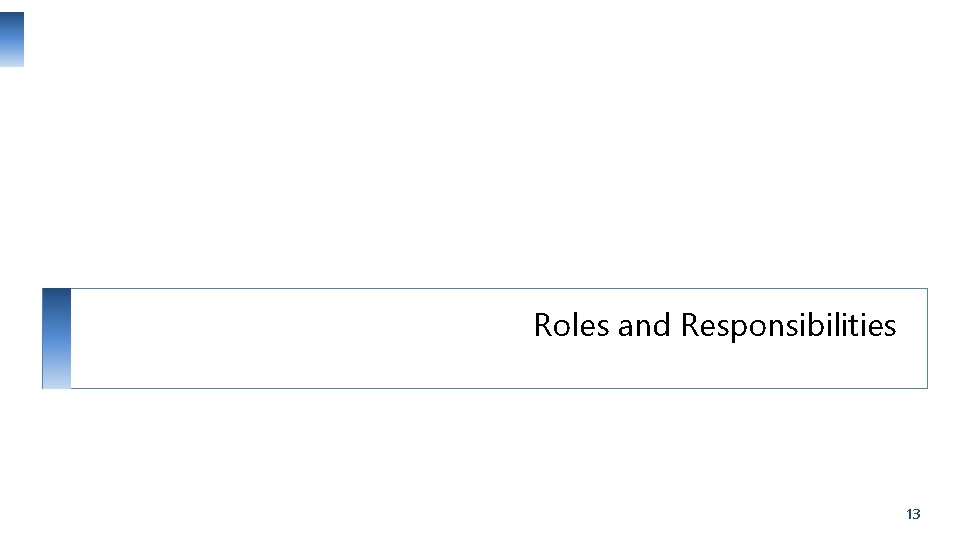Click the right edge of the title box

point(927,338)
